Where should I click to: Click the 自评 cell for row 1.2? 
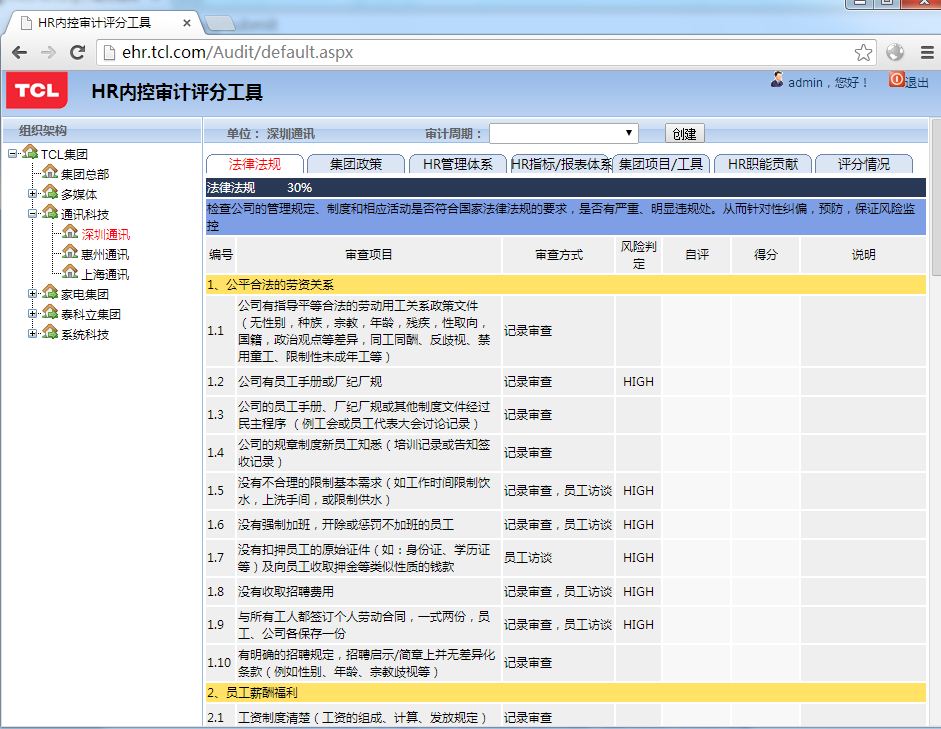(x=696, y=382)
